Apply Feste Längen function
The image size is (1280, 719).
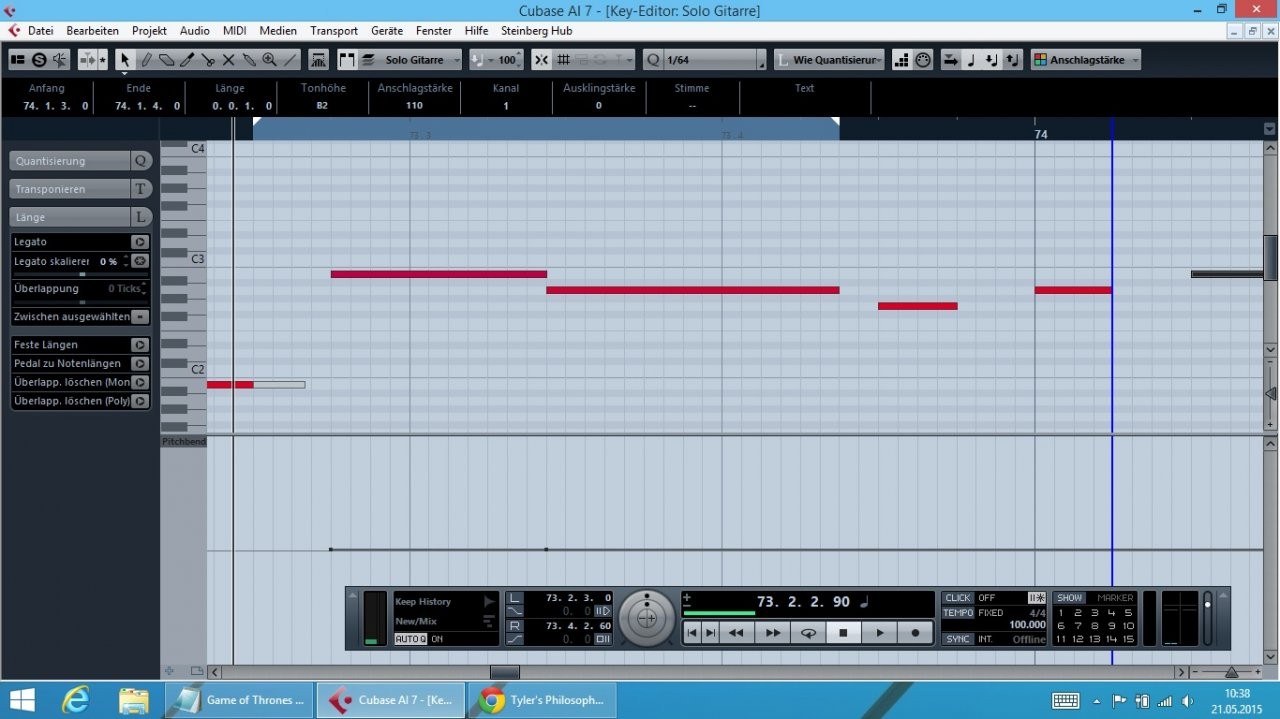tap(140, 345)
